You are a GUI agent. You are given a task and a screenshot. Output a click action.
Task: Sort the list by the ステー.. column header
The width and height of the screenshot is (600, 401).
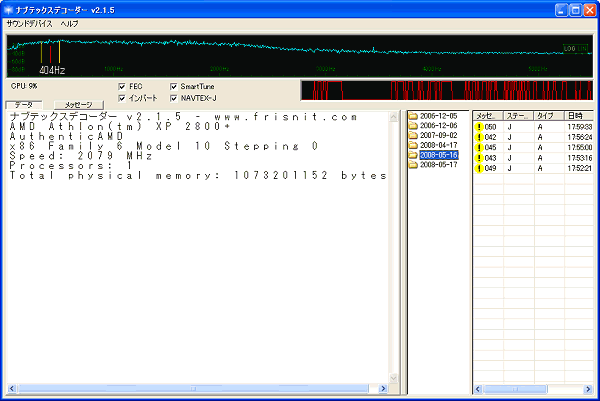[x=518, y=116]
